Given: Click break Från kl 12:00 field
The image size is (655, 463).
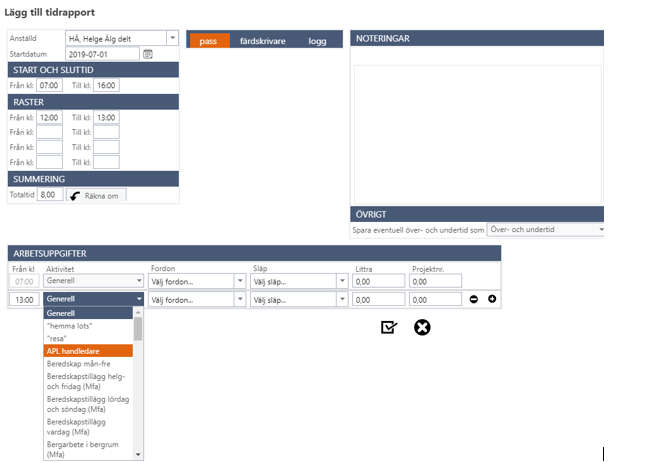Looking at the screenshot, I should 49,117.
